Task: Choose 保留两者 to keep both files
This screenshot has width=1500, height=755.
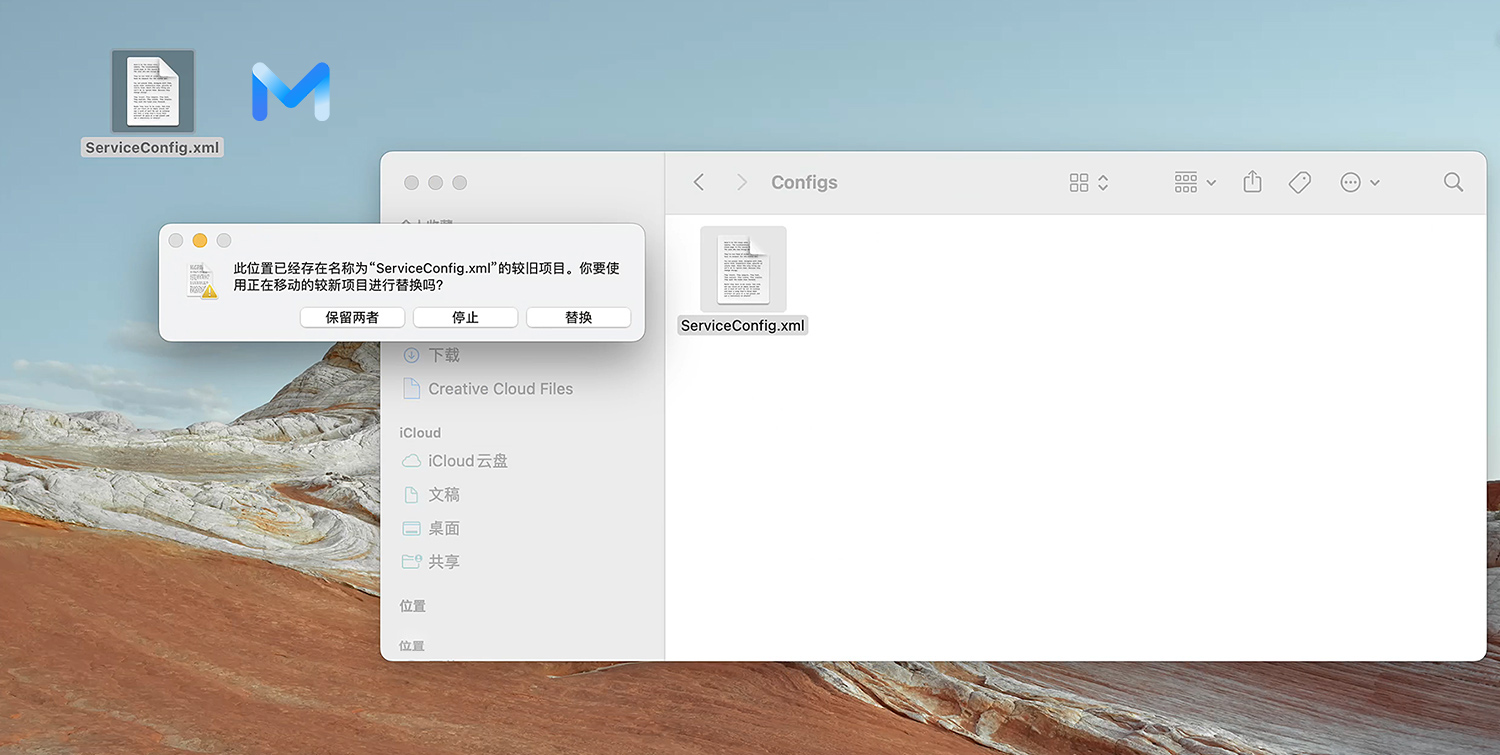Action: coord(352,317)
